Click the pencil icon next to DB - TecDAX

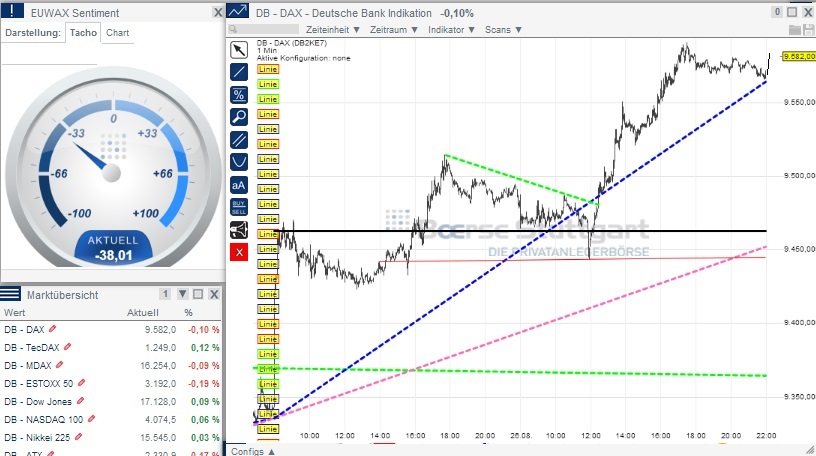(x=67, y=347)
